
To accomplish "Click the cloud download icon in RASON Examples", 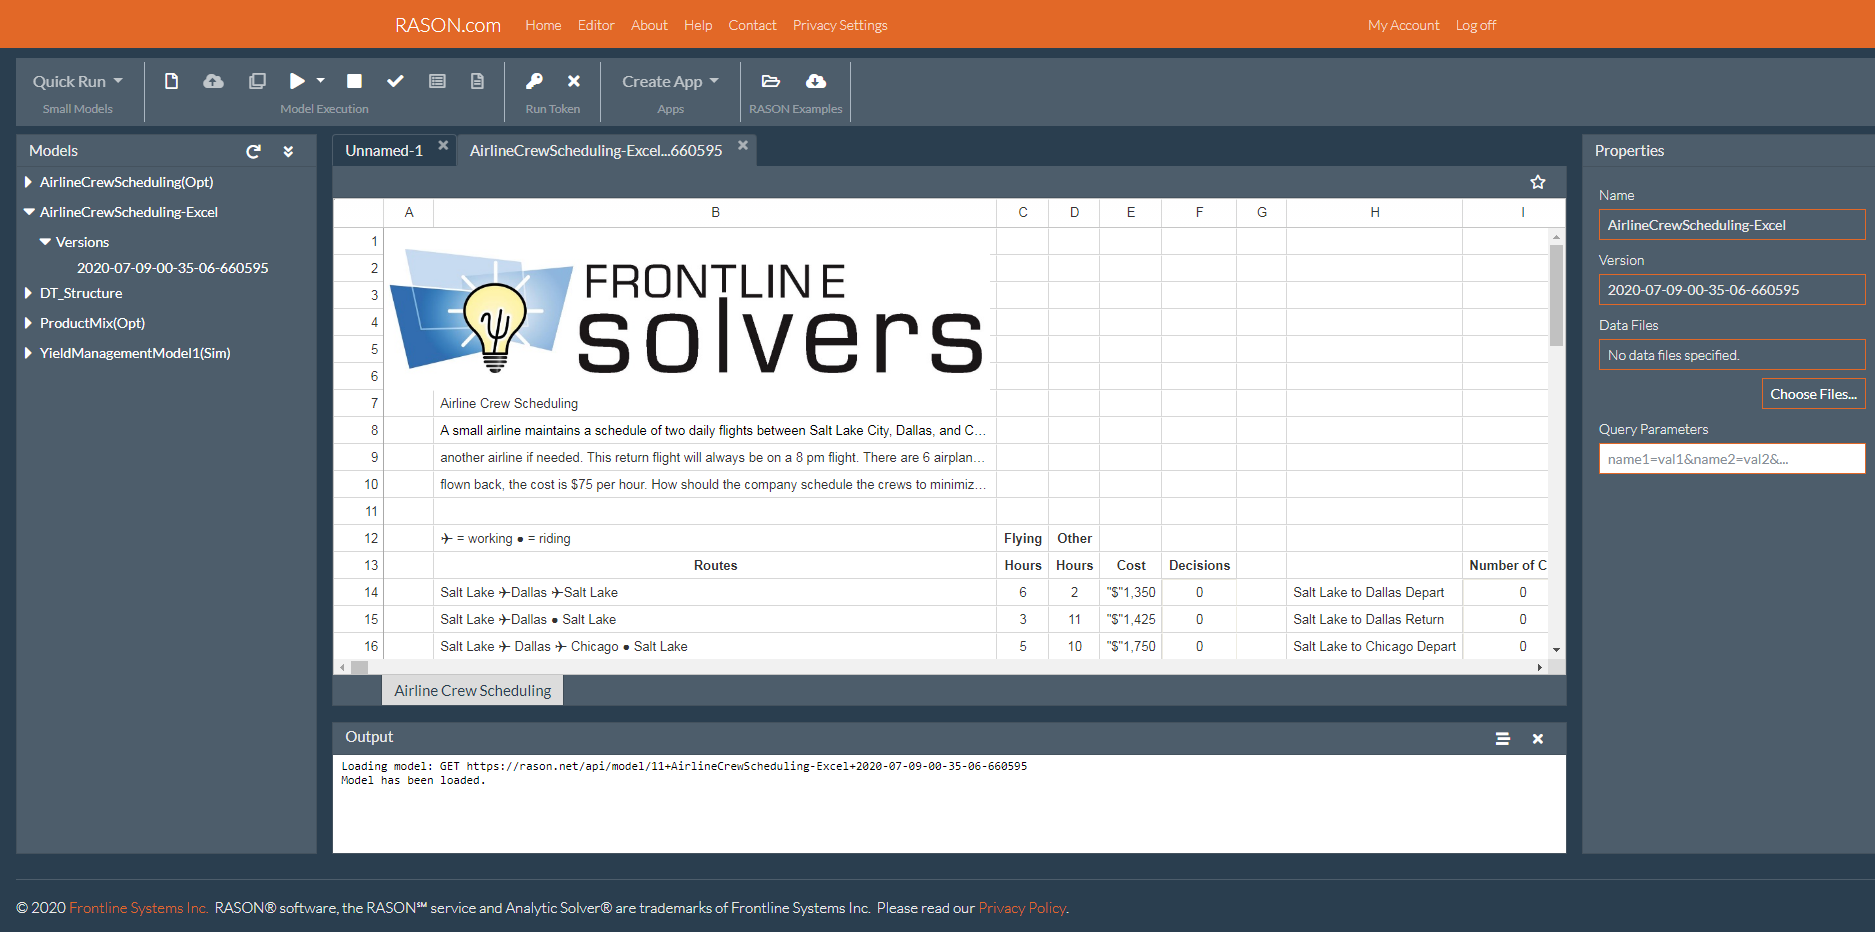I will (x=816, y=81).
